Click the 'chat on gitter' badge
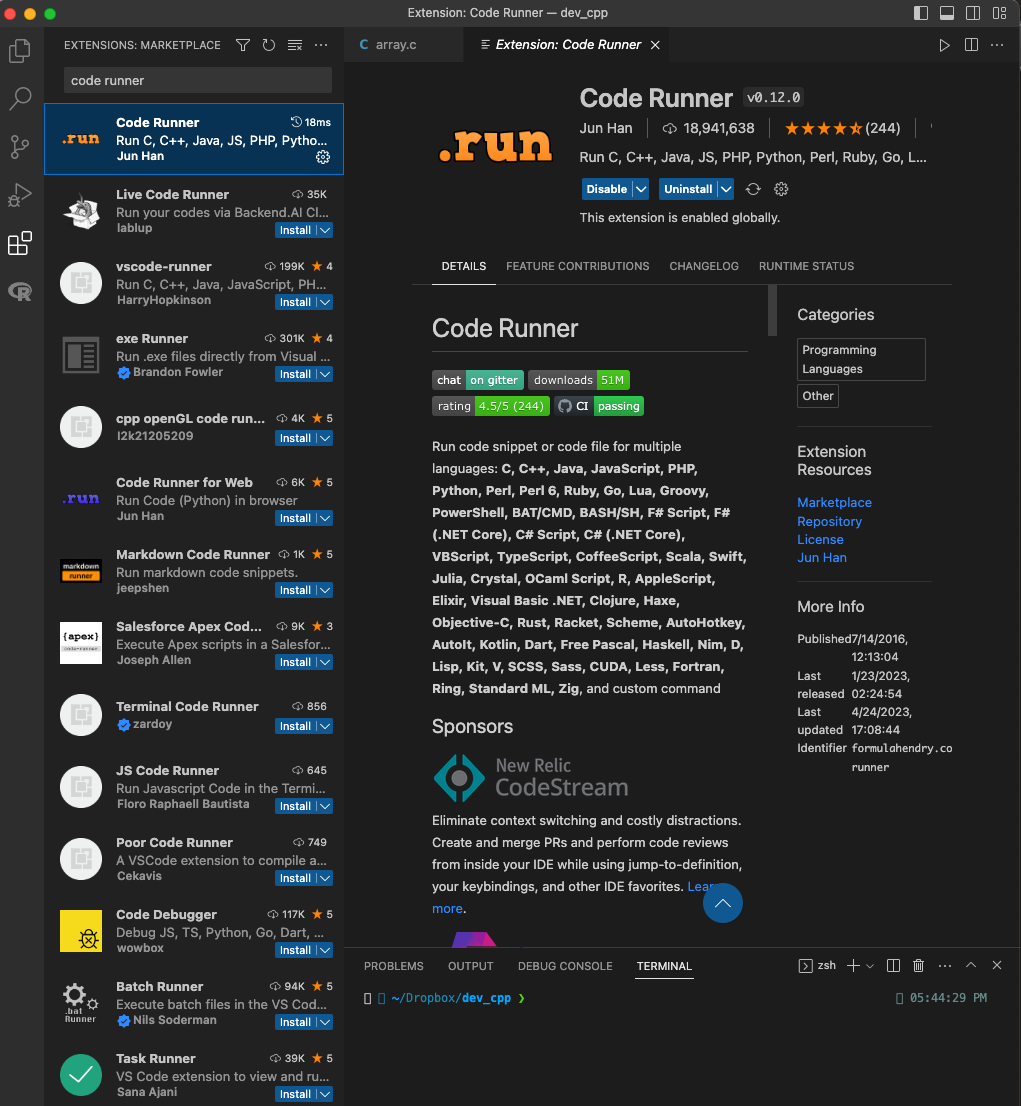This screenshot has height=1106, width=1021. tap(478, 380)
